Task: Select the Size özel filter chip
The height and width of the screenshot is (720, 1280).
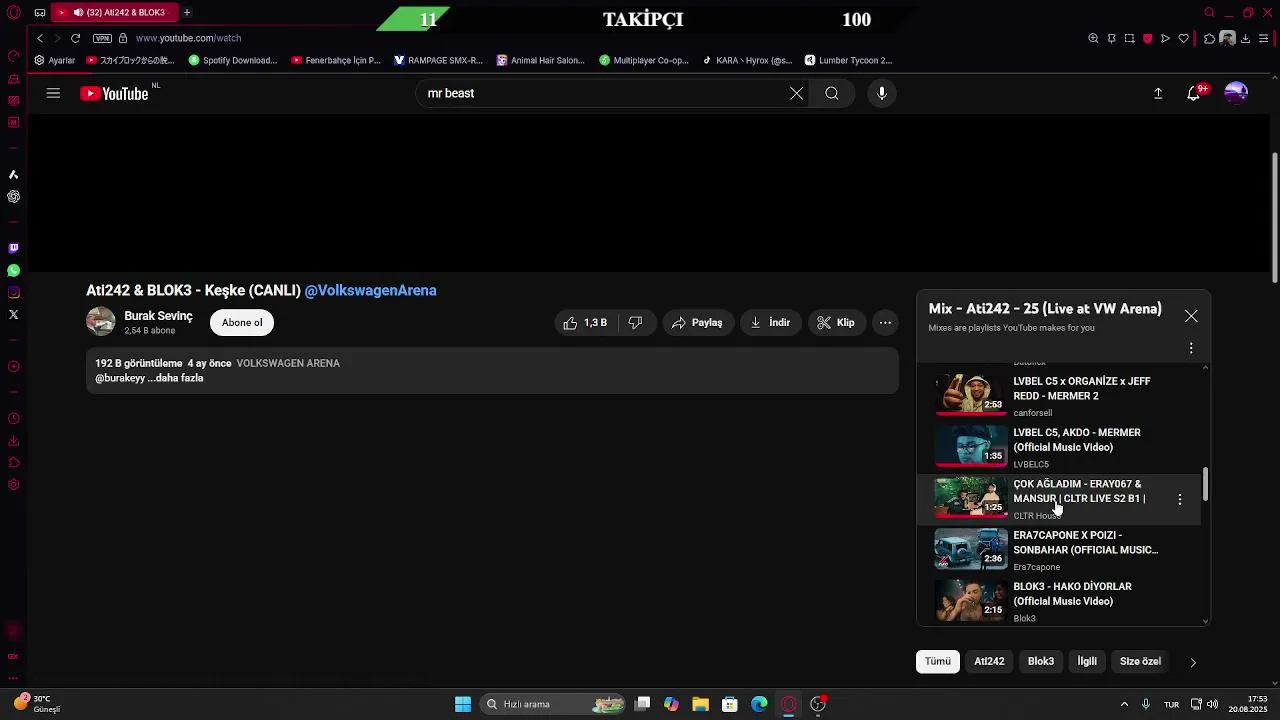Action: click(x=1140, y=661)
